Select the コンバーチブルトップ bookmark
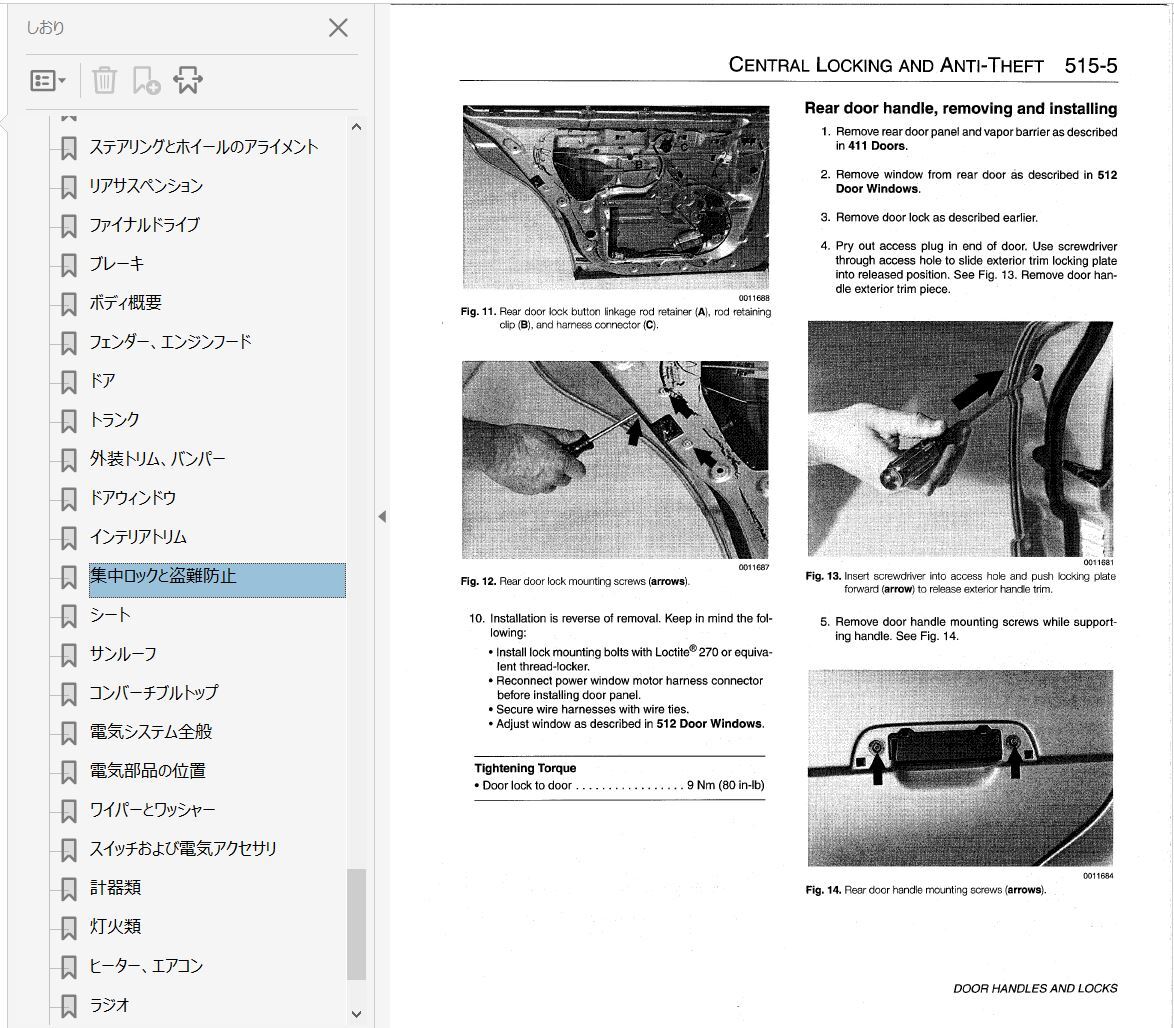The image size is (1174, 1028). pyautogui.click(x=153, y=693)
